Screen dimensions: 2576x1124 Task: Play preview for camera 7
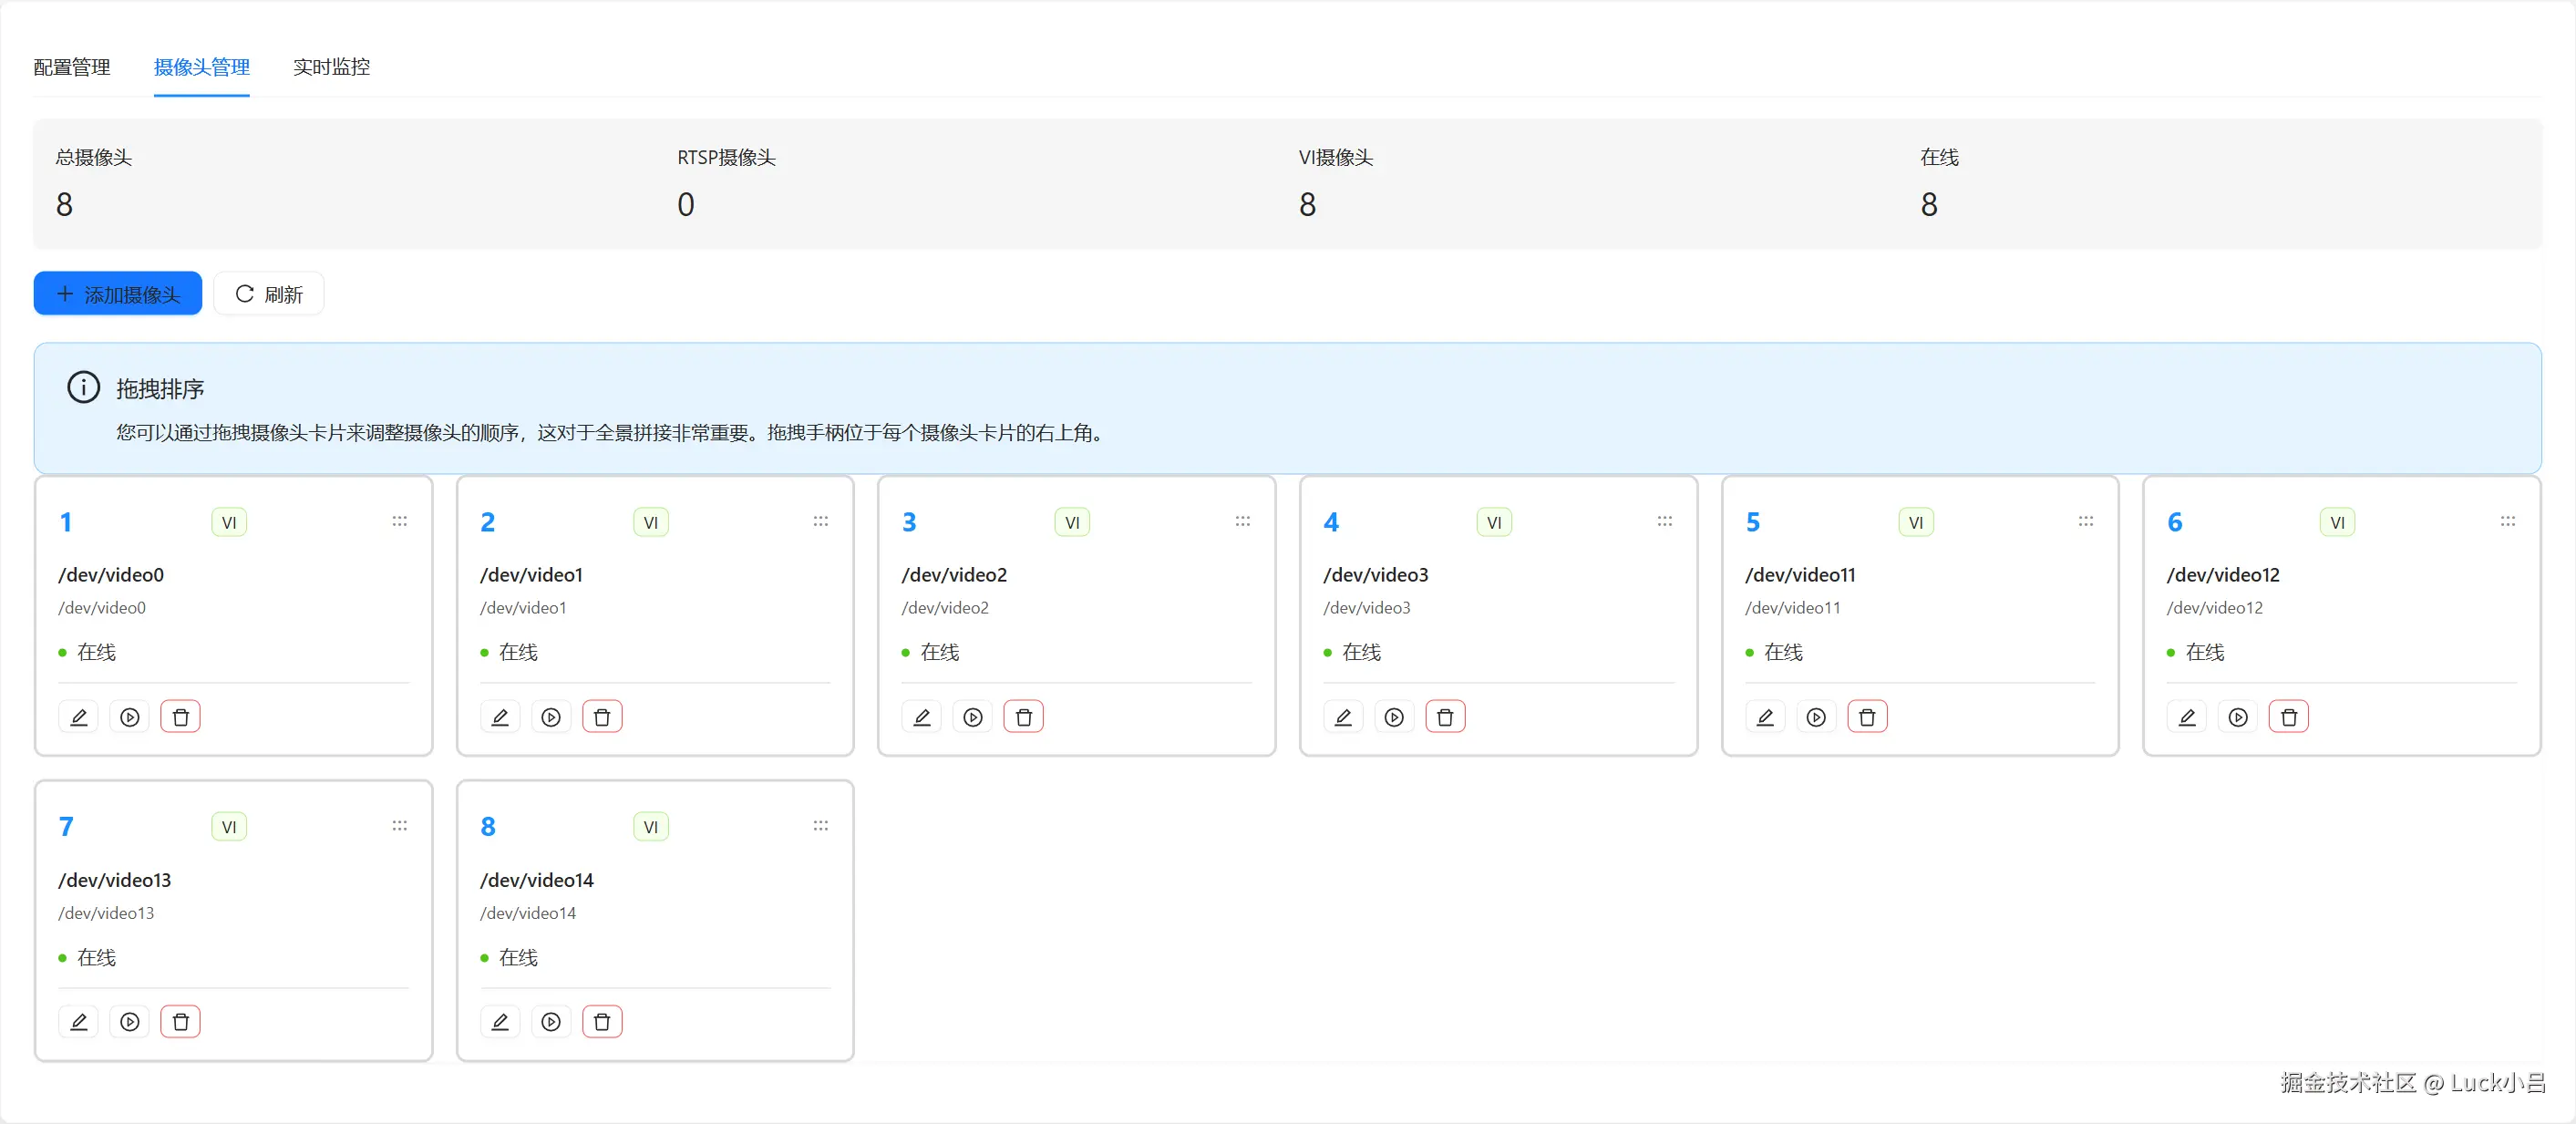click(130, 1021)
